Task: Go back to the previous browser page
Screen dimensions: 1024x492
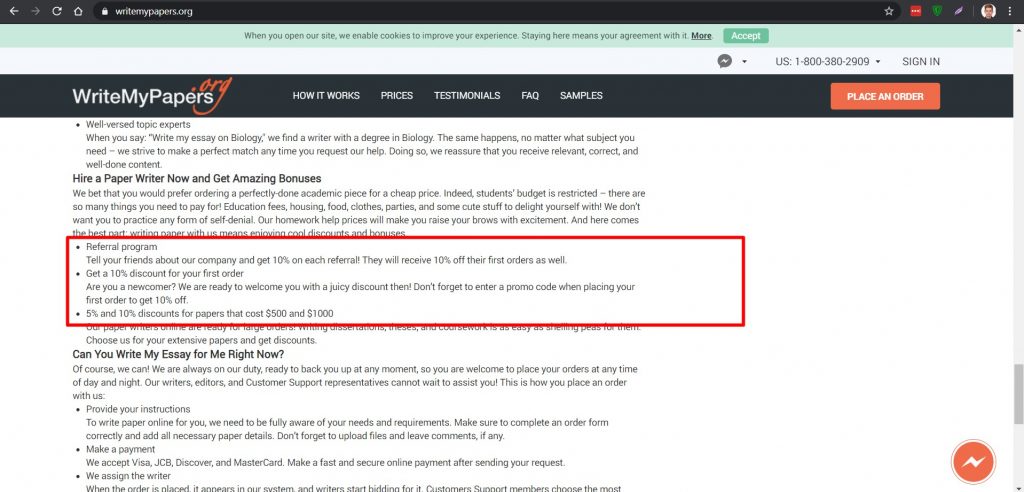Action: (14, 11)
